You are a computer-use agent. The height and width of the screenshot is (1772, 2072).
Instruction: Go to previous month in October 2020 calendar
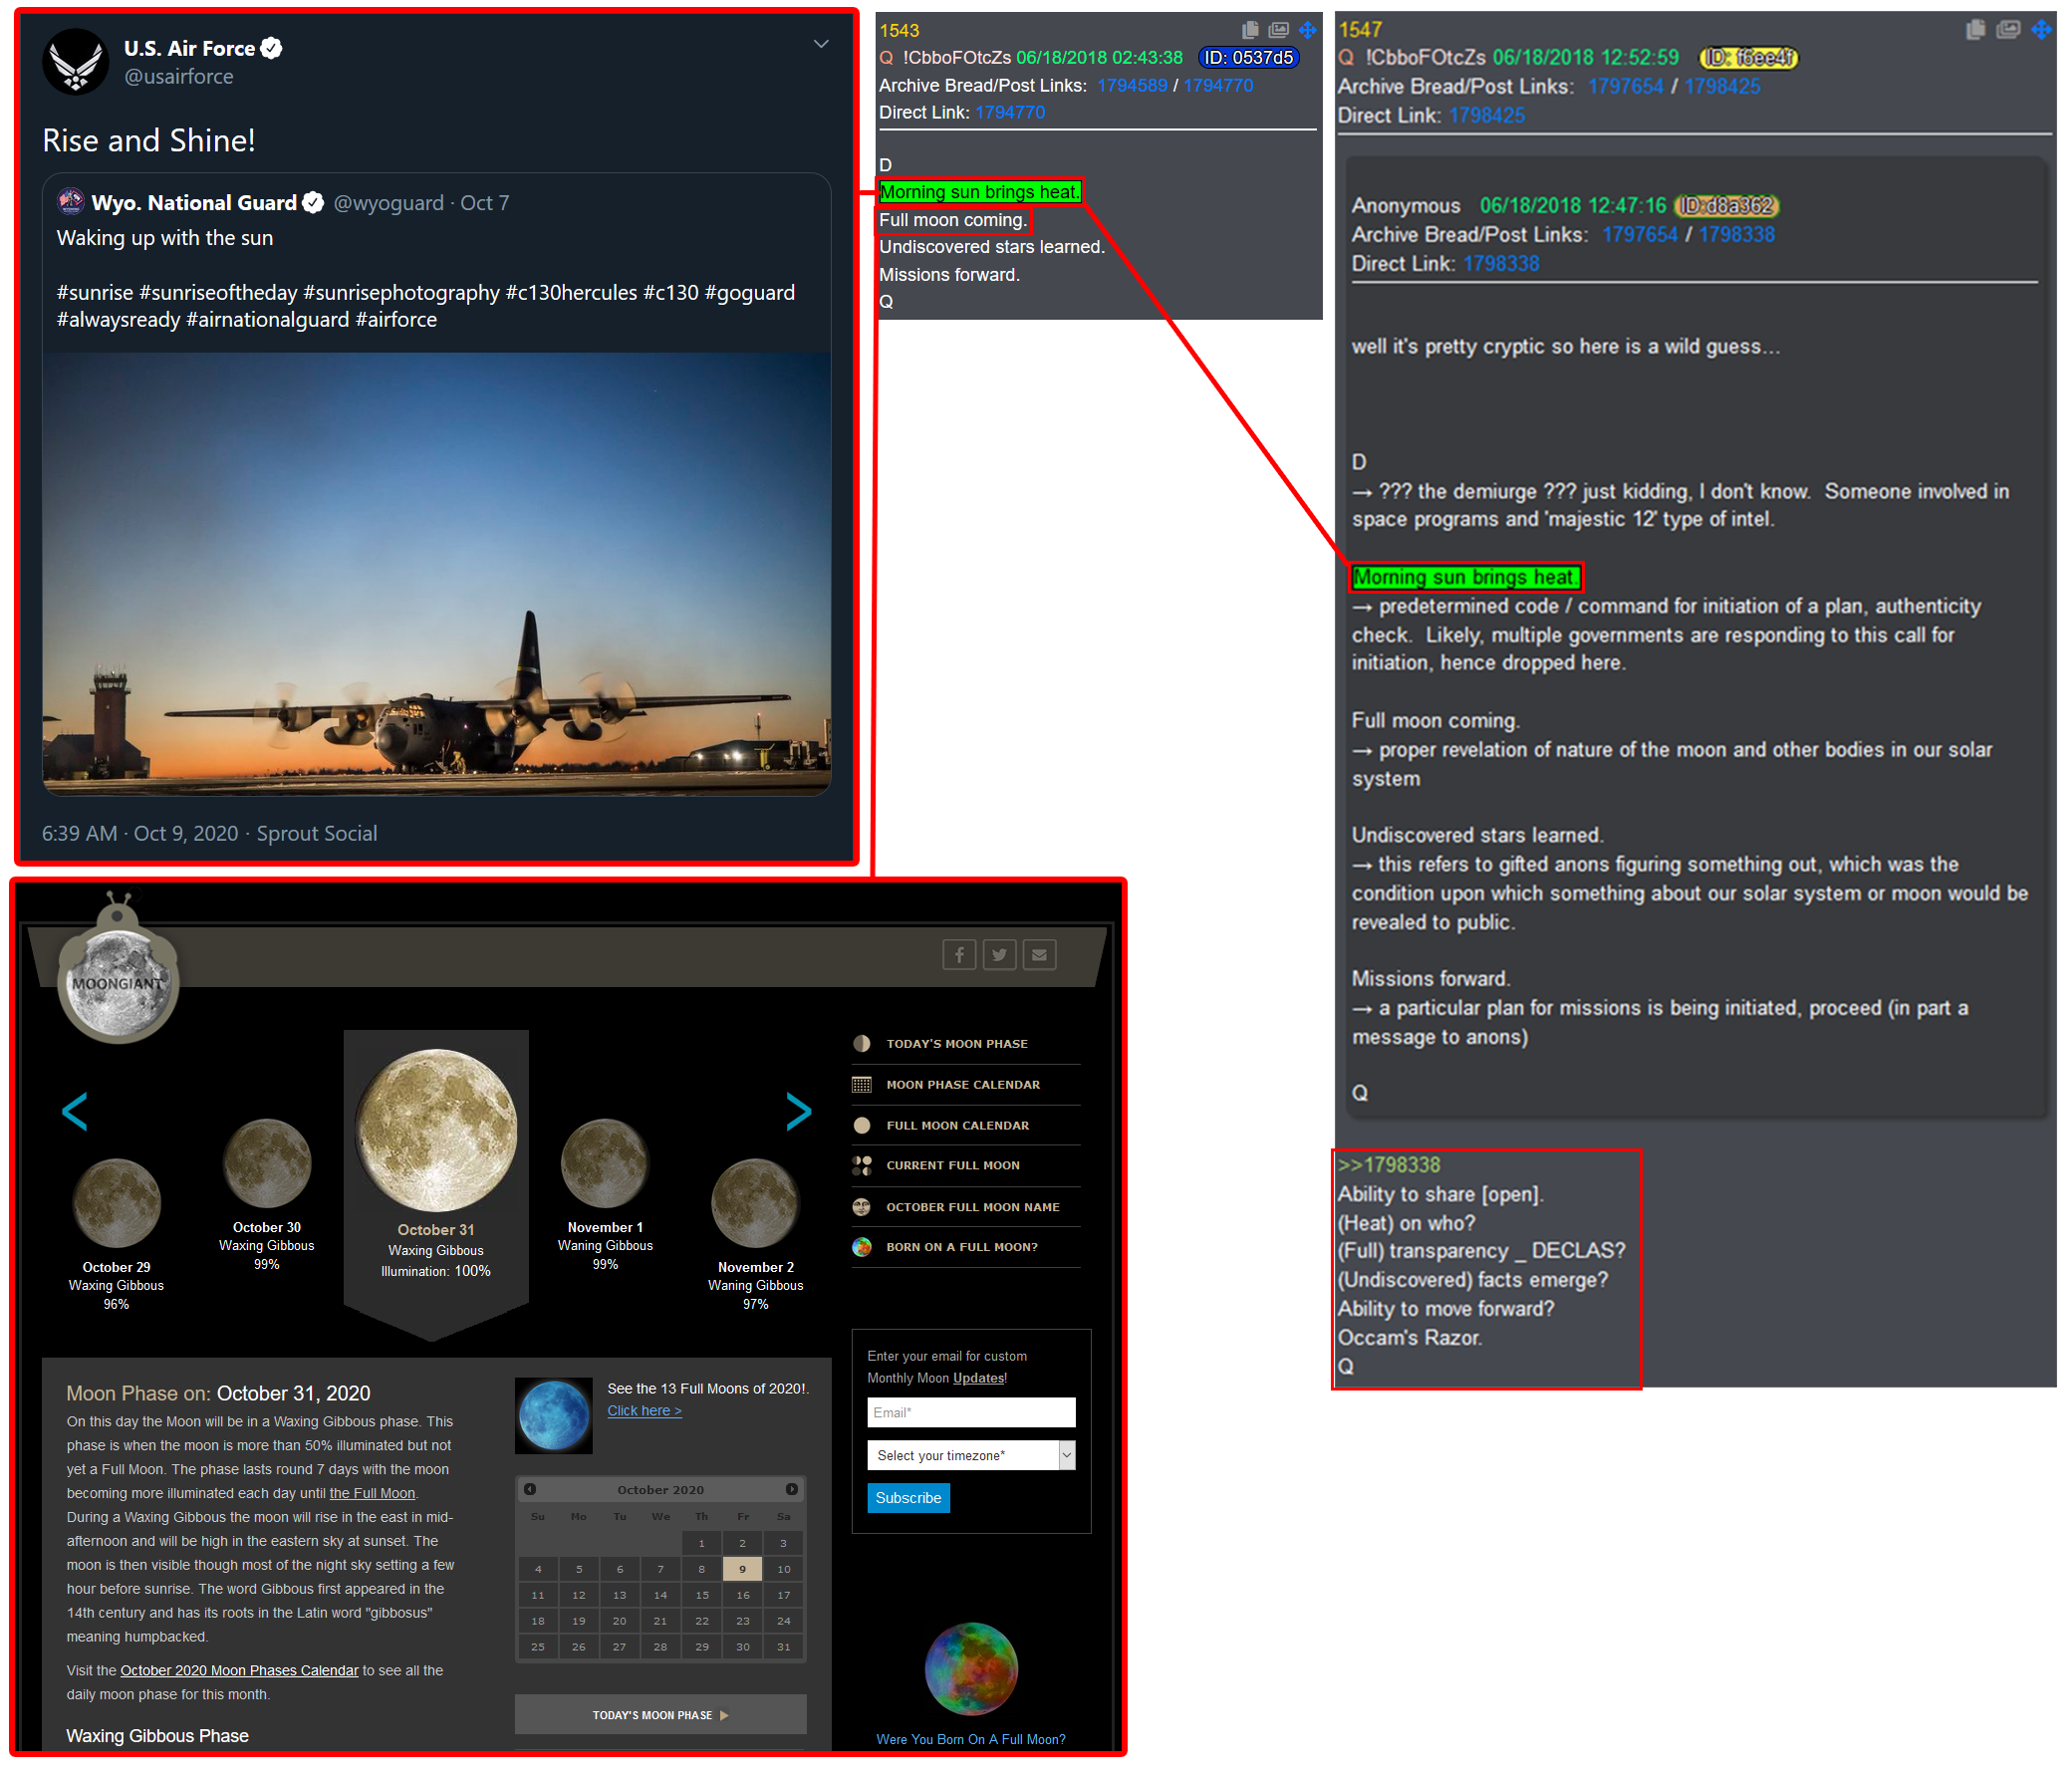click(x=530, y=1489)
